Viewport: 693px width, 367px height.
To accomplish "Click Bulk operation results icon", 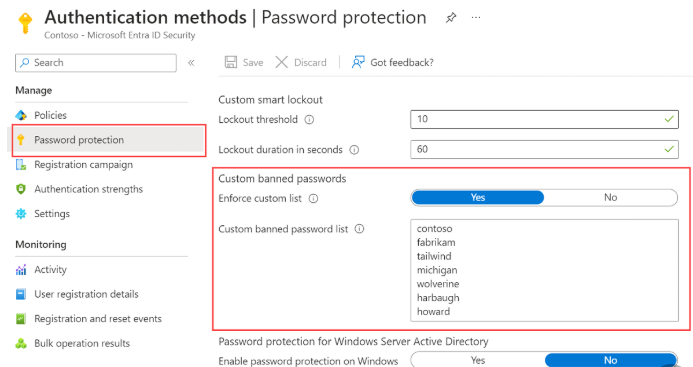I will point(21,344).
